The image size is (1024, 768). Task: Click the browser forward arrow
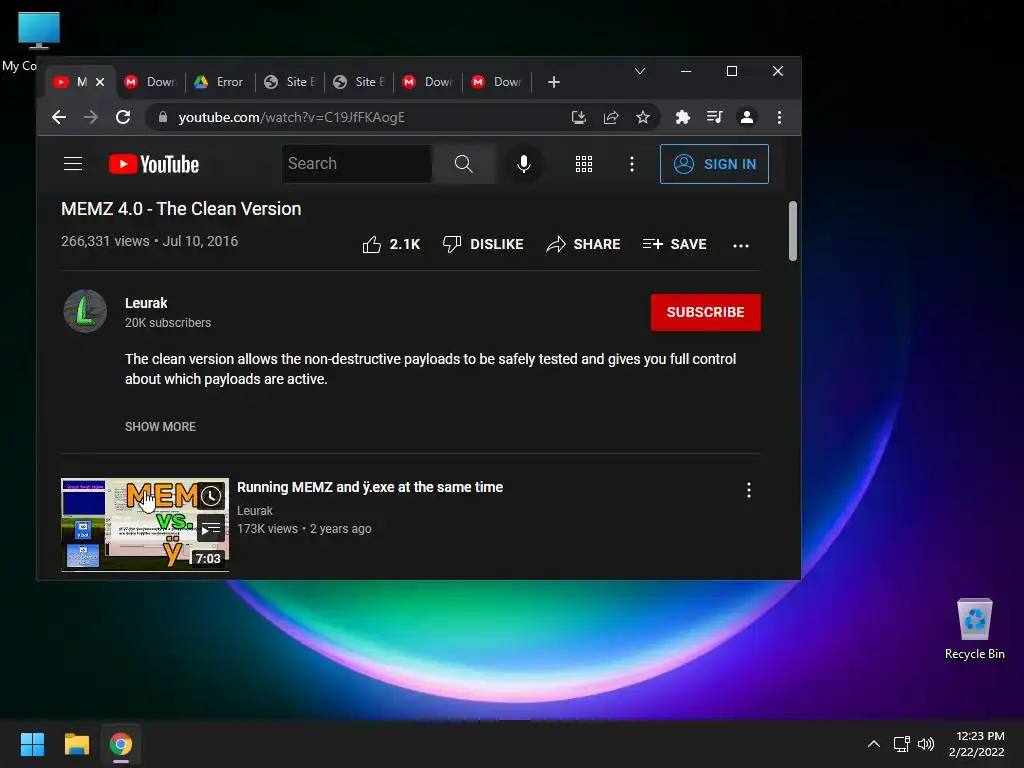click(91, 118)
